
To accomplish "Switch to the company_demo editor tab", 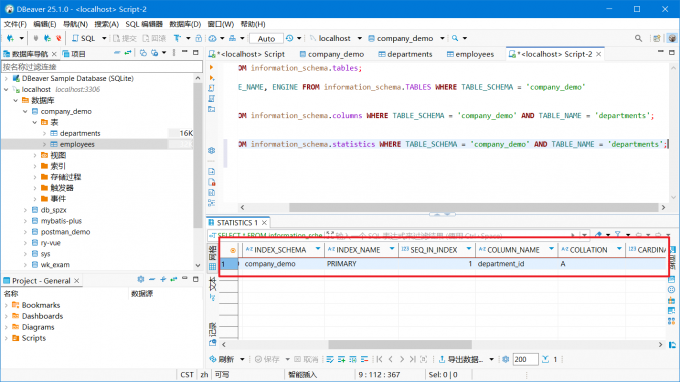I will [x=332, y=54].
